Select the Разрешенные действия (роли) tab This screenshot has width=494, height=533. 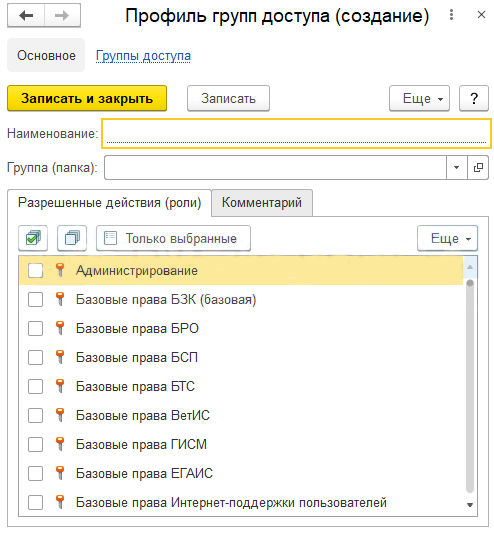pos(109,203)
